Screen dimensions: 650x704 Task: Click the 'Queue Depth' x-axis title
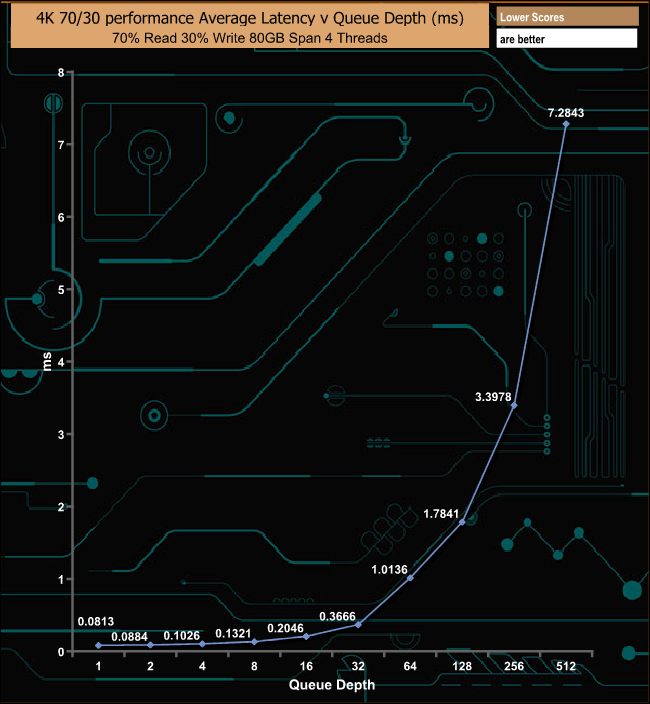(x=332, y=685)
